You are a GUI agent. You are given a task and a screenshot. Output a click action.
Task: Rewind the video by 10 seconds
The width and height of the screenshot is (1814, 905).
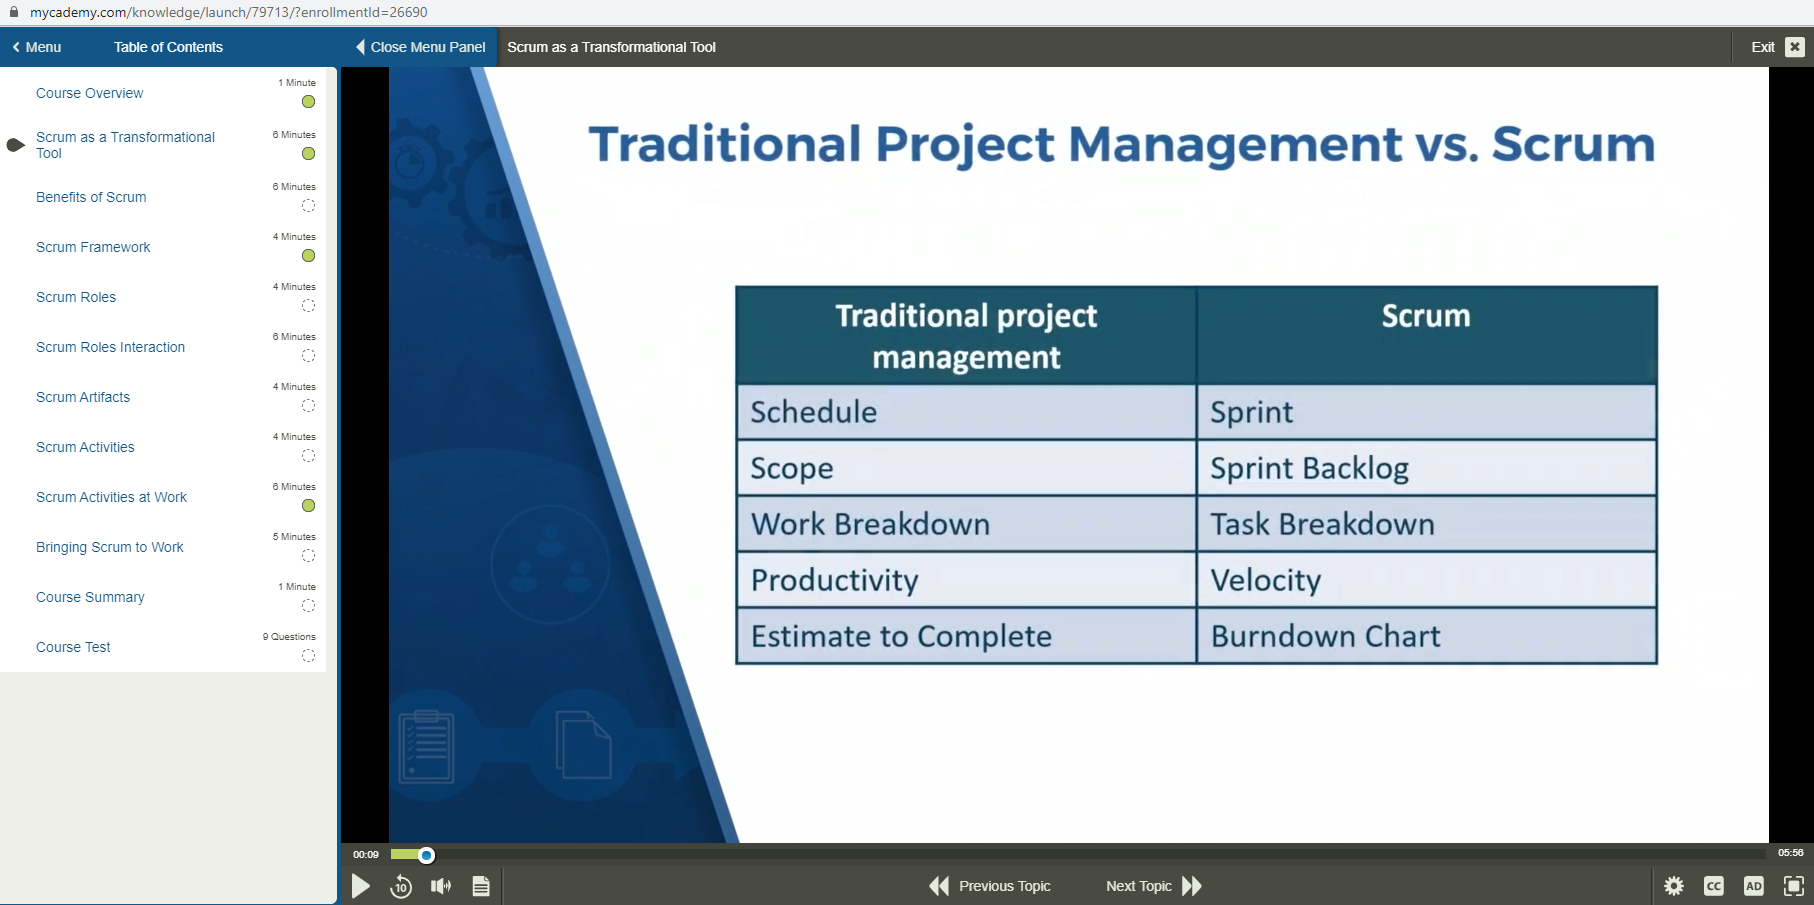point(401,886)
